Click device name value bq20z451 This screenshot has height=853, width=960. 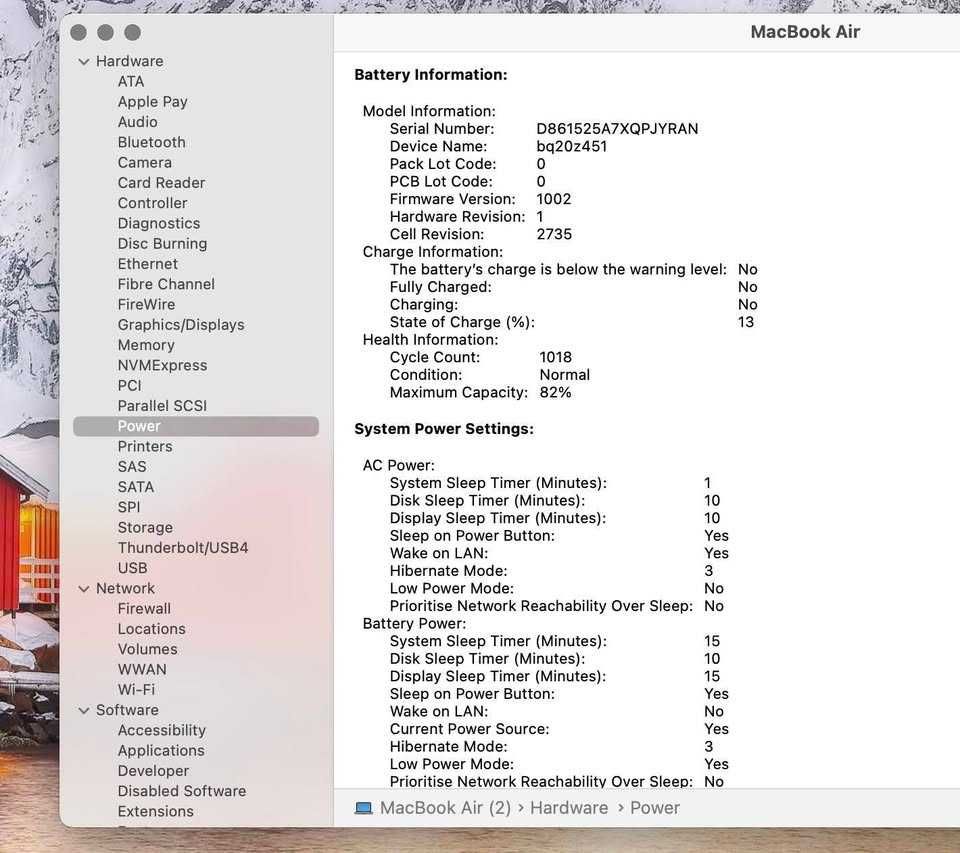[572, 147]
